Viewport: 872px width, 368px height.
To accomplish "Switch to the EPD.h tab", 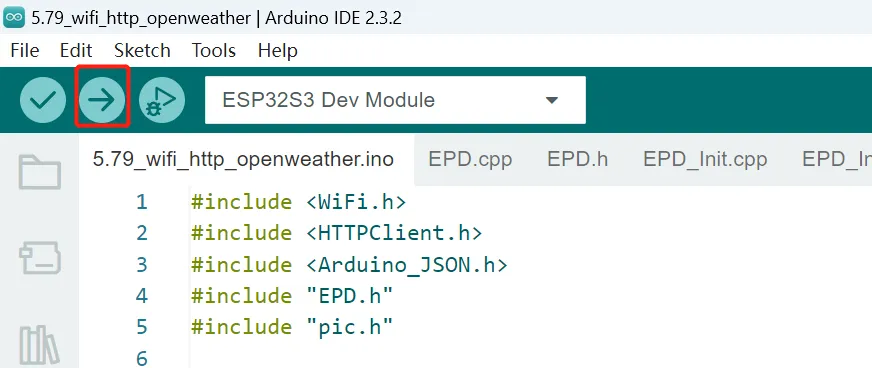I will pos(577,160).
